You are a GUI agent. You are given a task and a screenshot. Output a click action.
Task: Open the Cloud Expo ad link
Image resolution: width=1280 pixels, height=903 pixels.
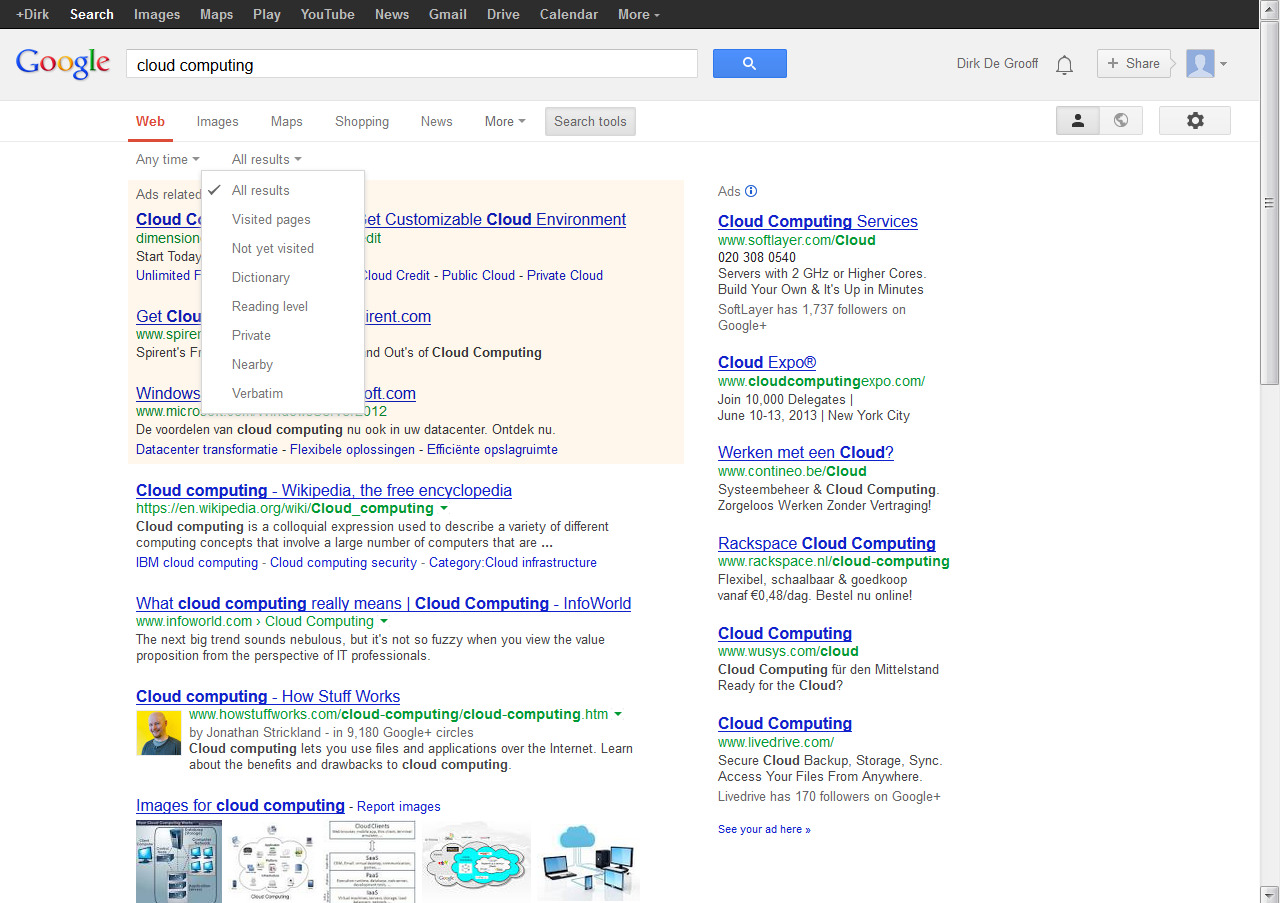767,362
